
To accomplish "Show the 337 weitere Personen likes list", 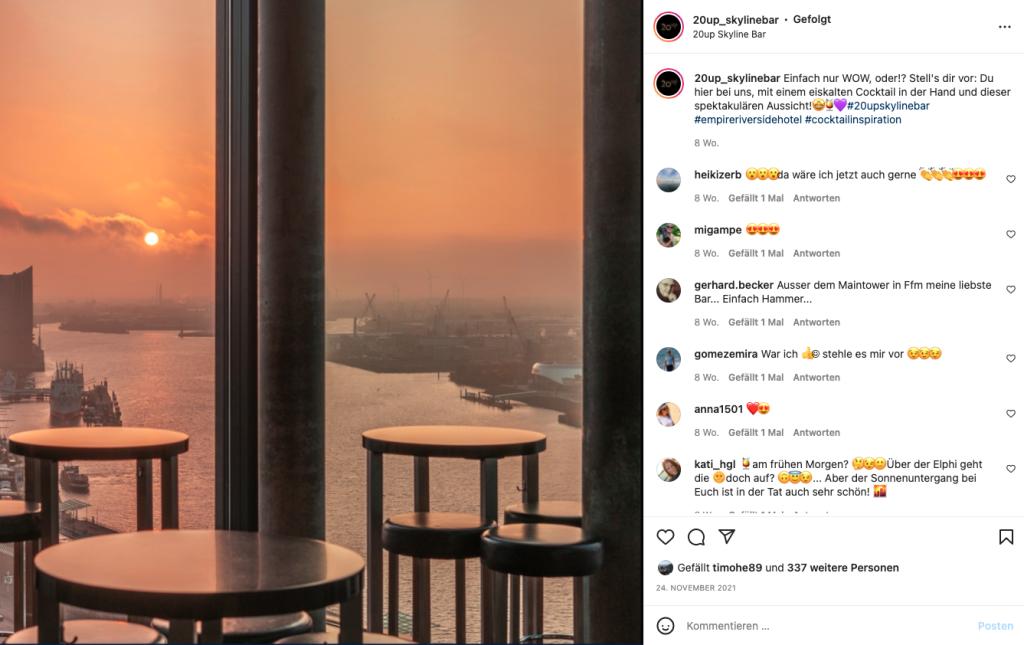I will point(843,568).
